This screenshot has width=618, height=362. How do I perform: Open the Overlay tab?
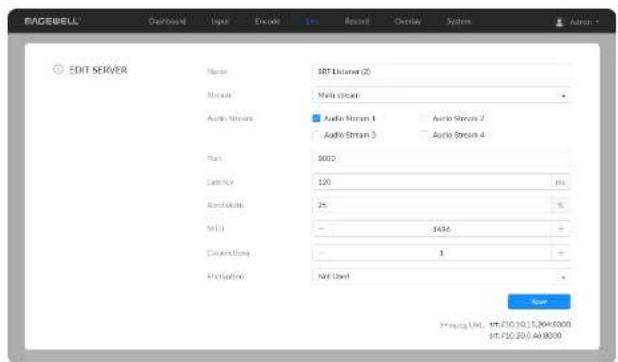click(408, 21)
